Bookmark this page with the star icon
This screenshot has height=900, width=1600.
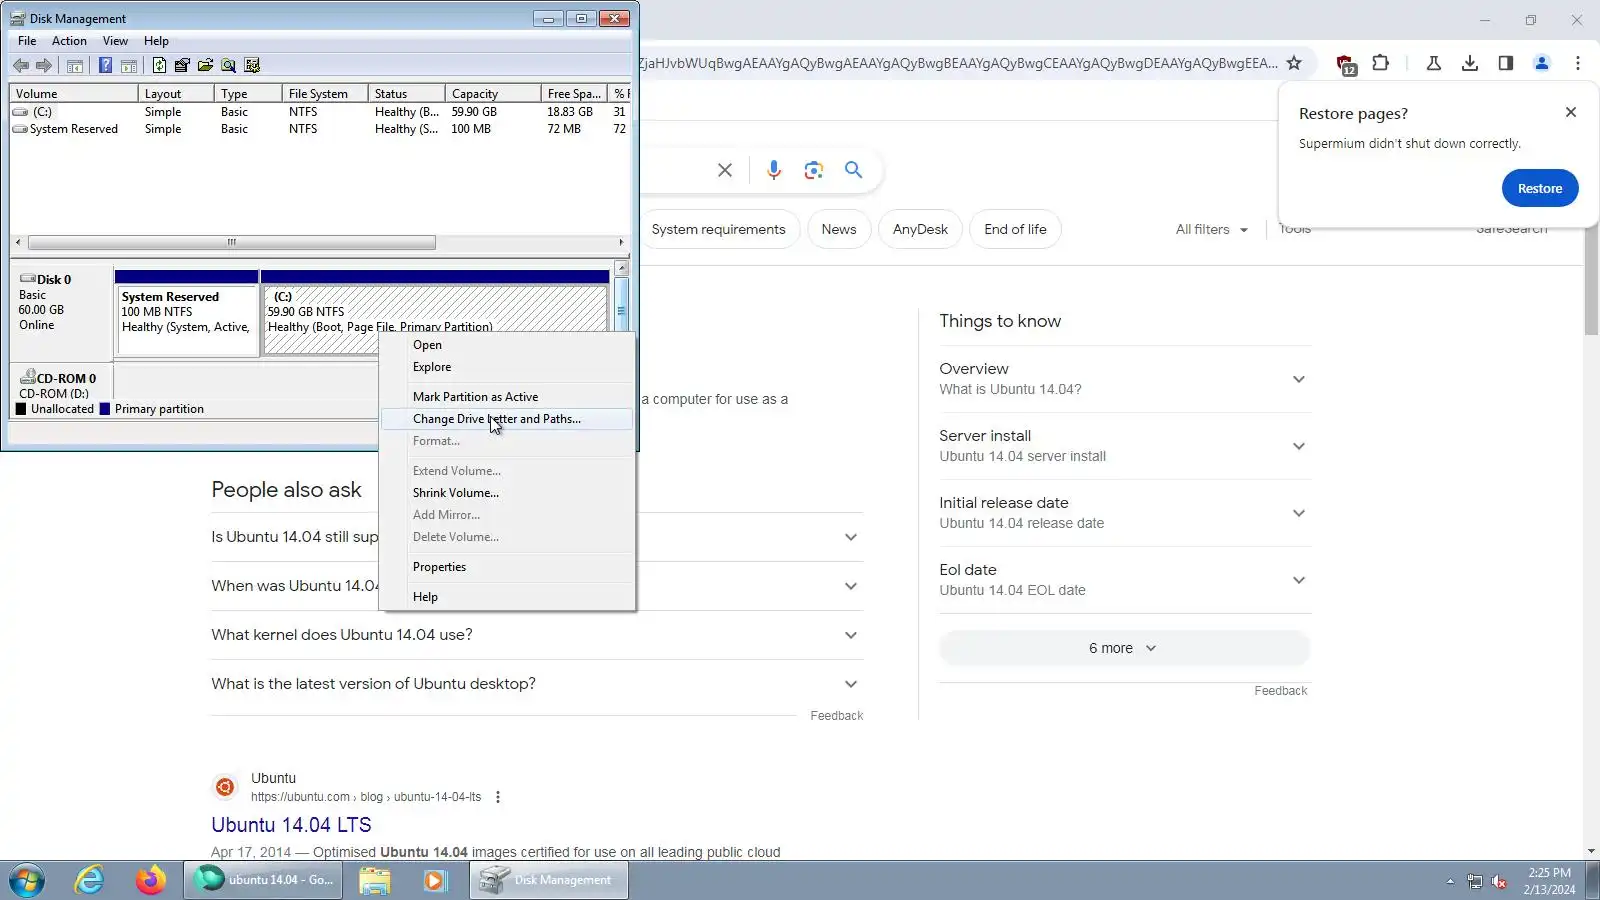[x=1294, y=63]
